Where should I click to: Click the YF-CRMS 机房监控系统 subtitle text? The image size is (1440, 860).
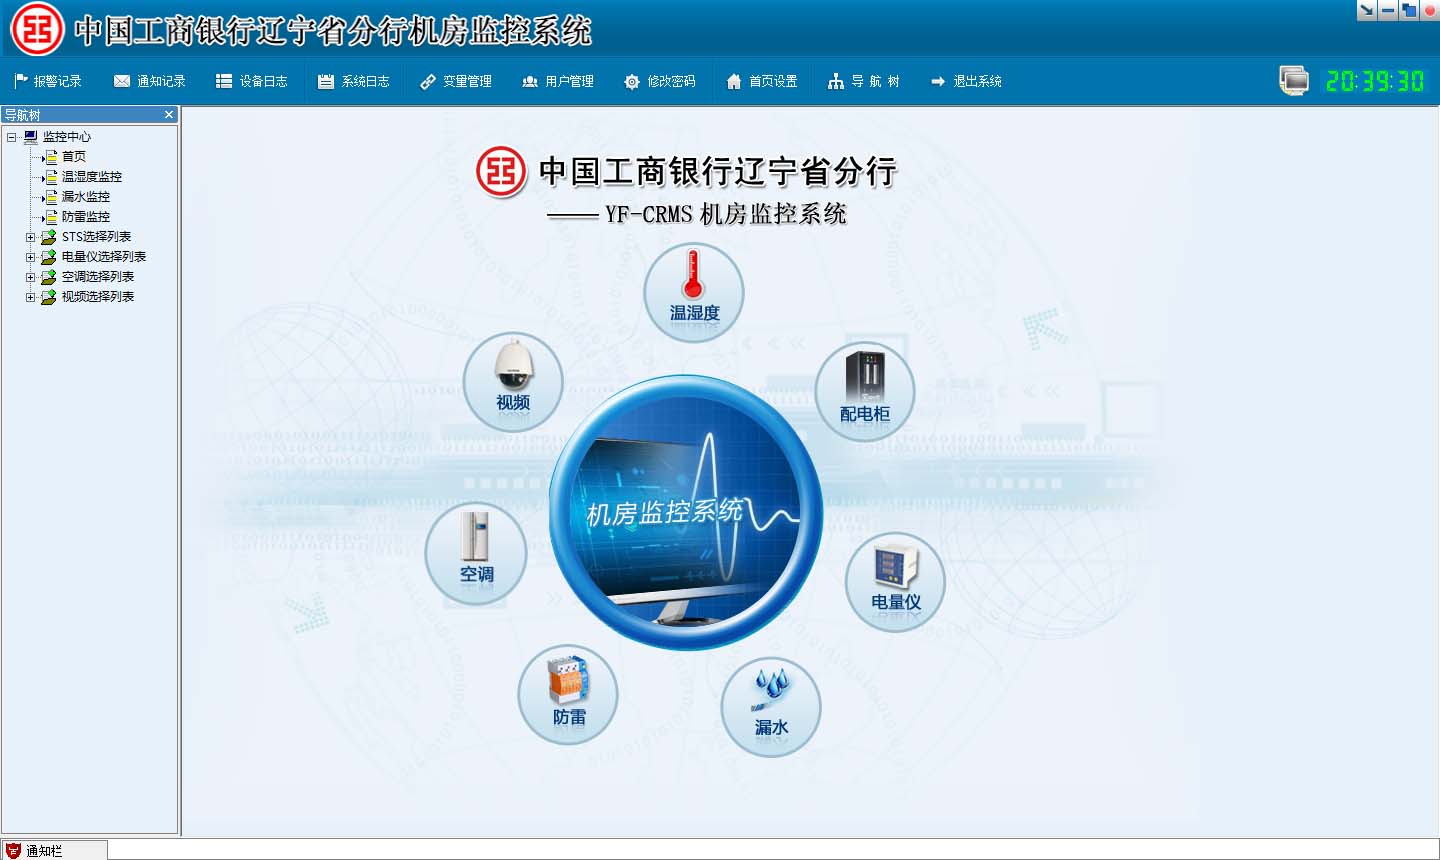pyautogui.click(x=726, y=214)
